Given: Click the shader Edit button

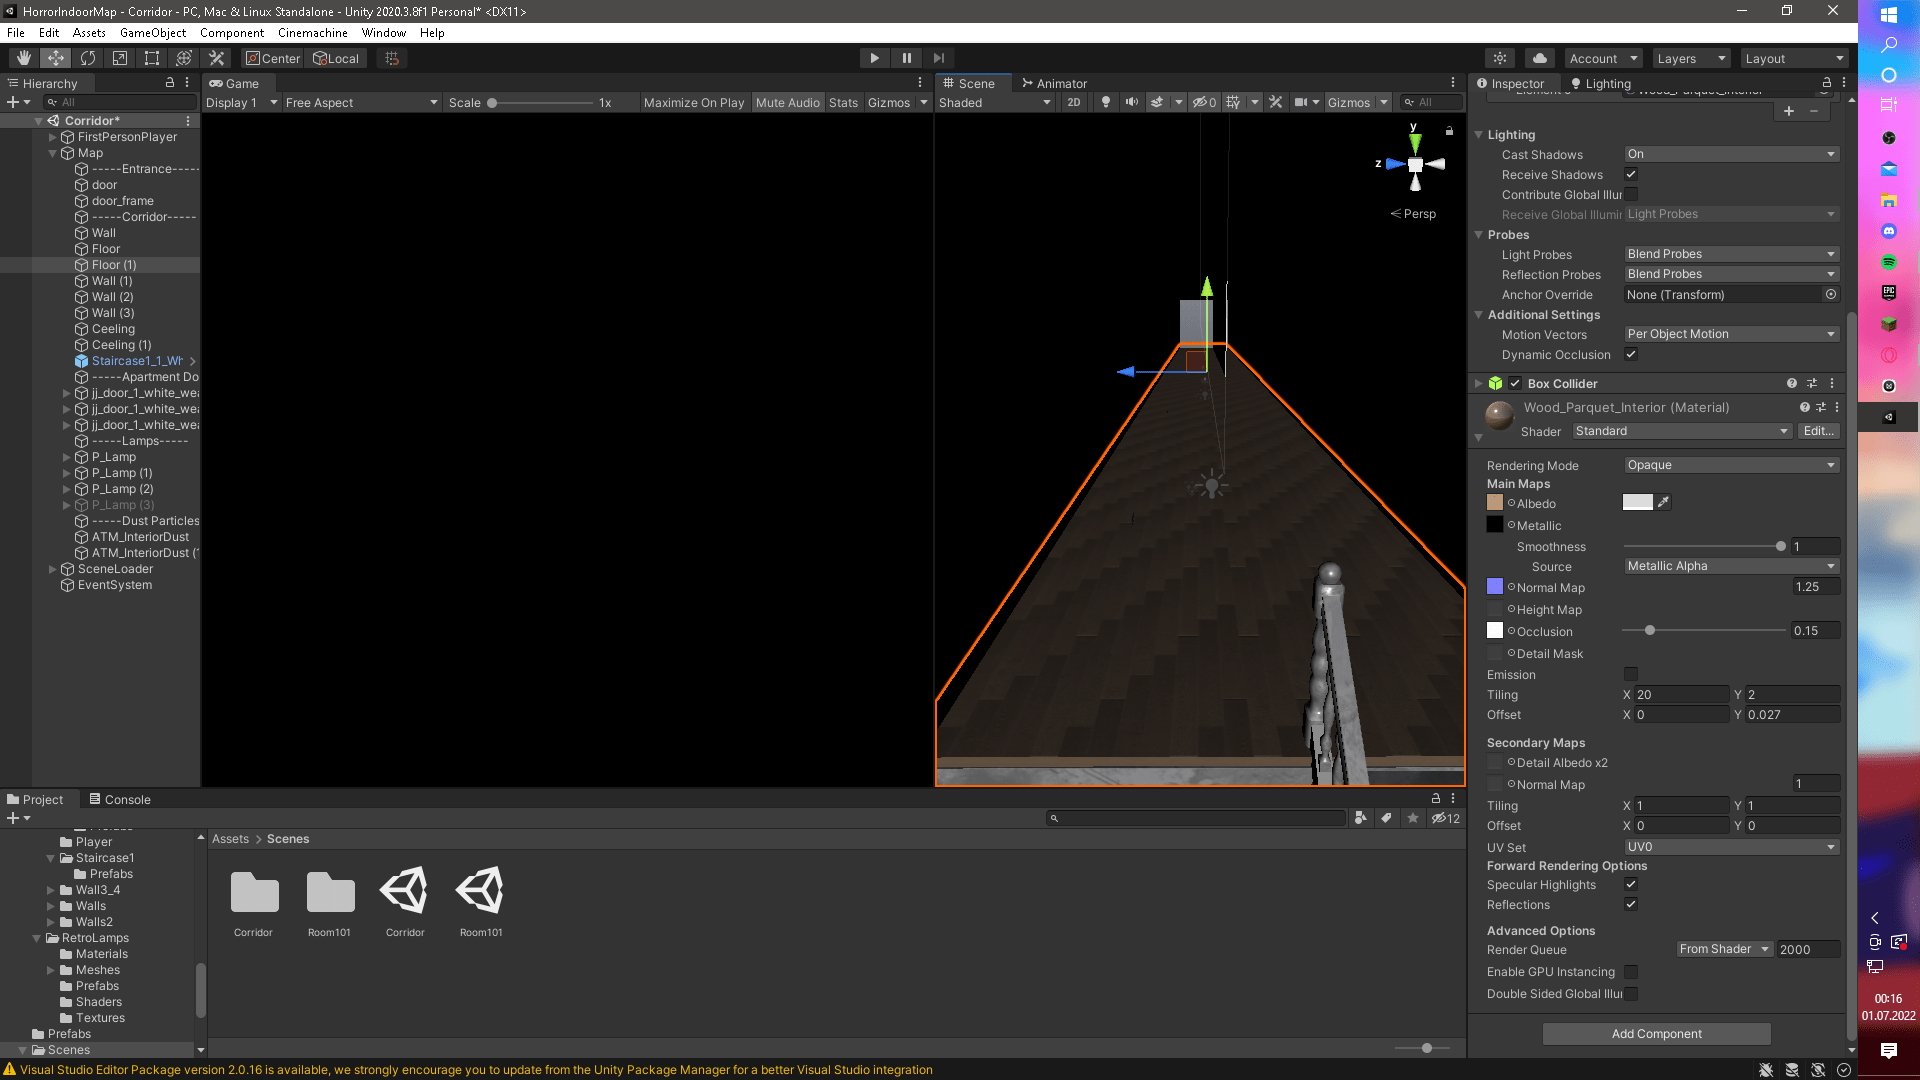Looking at the screenshot, I should 1817,431.
